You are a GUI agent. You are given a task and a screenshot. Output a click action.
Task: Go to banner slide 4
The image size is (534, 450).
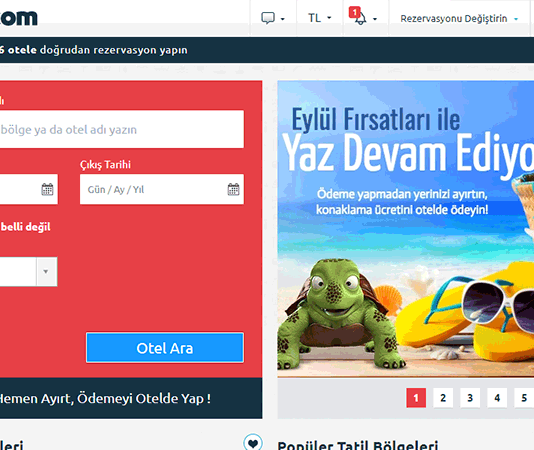click(x=497, y=398)
